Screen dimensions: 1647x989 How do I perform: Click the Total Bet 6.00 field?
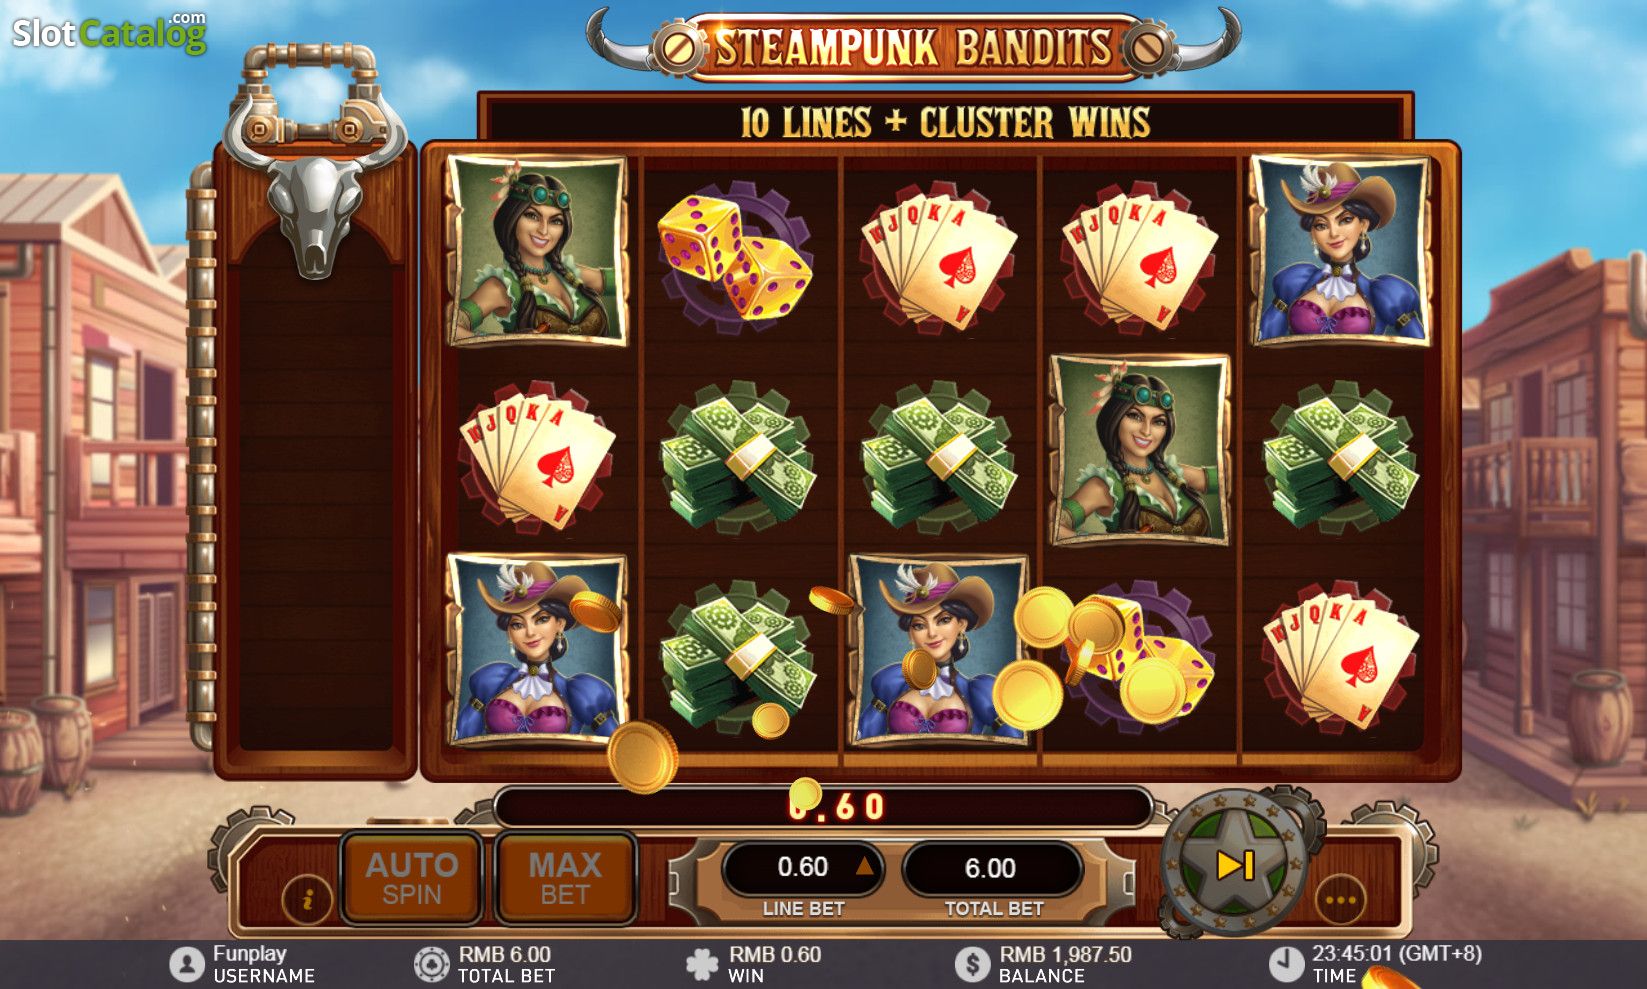click(991, 868)
